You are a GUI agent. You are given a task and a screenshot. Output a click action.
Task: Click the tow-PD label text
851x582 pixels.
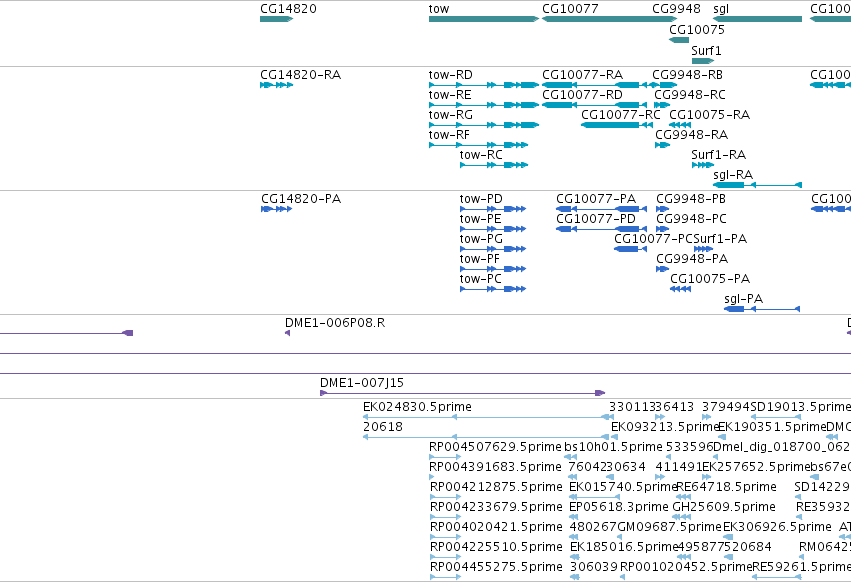(x=481, y=199)
